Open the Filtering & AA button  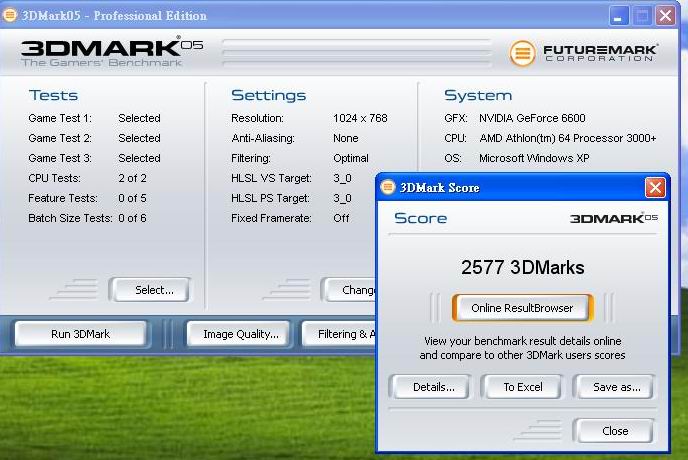340,334
